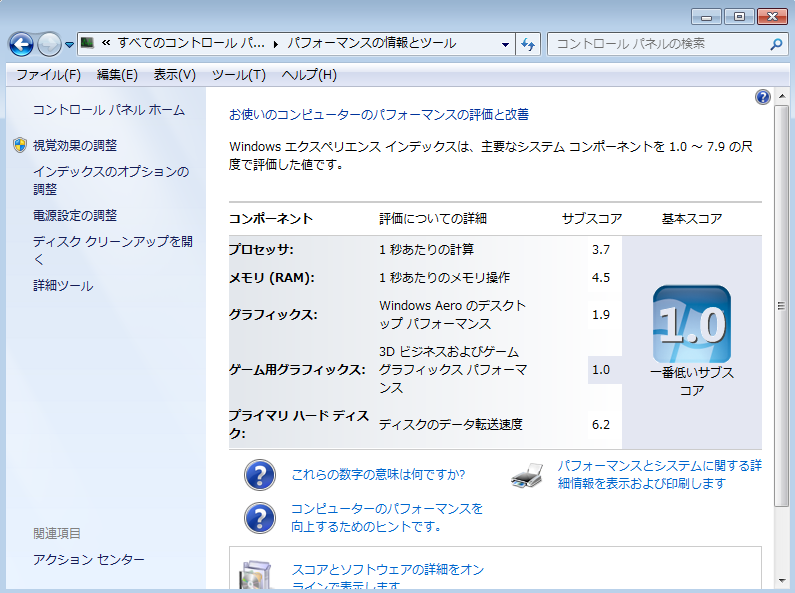Minimize the window
Screen dimensions: 795x593
(707, 17)
